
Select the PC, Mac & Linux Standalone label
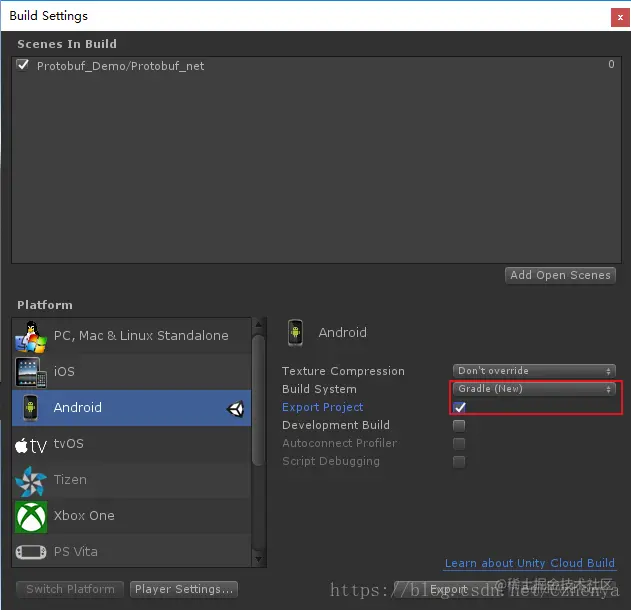141,336
